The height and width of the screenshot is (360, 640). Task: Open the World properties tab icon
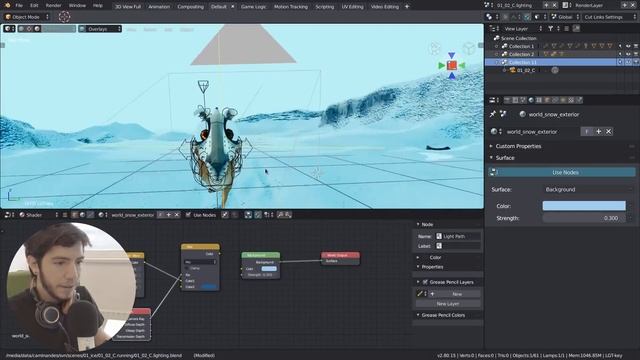531,100
